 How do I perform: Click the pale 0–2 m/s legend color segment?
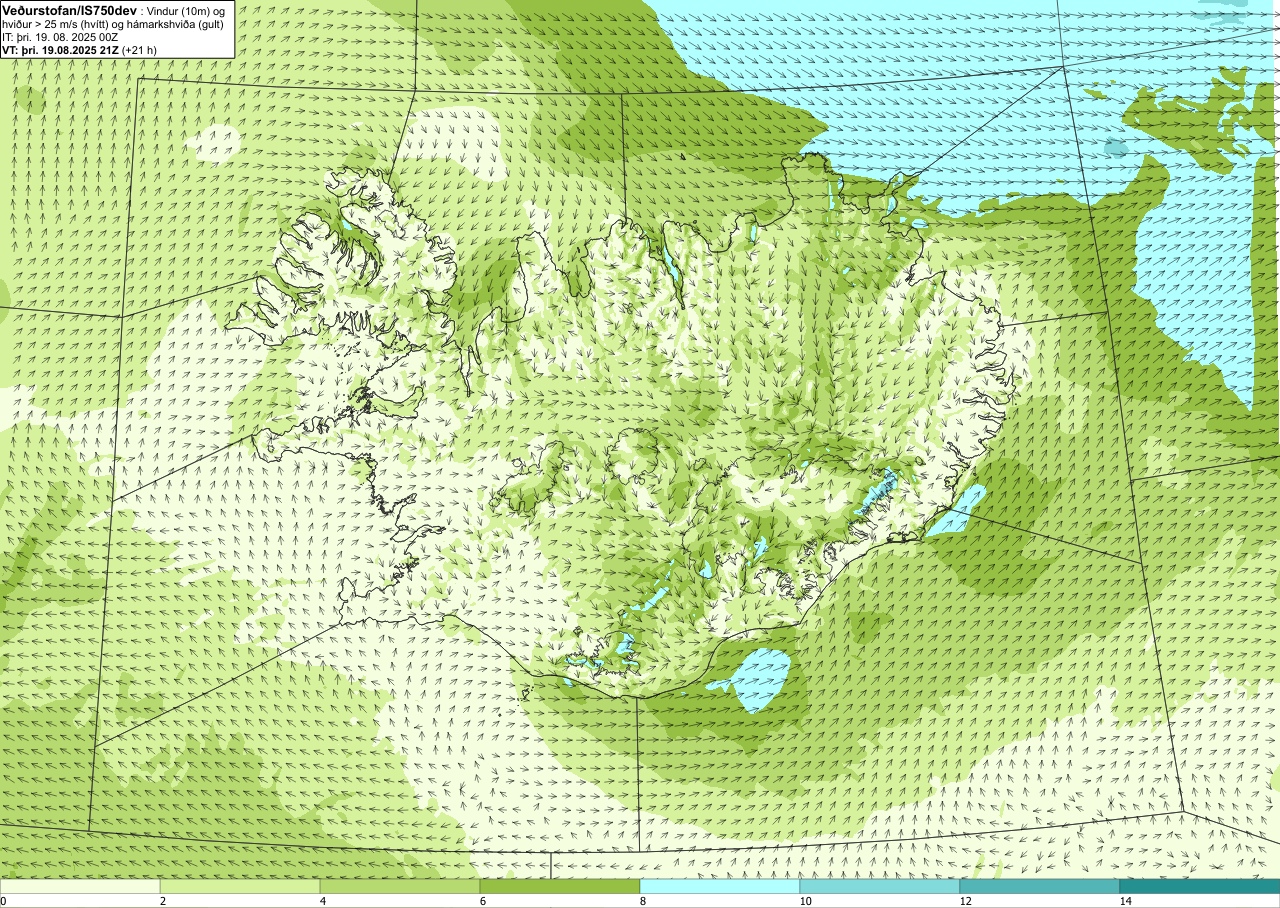80,886
